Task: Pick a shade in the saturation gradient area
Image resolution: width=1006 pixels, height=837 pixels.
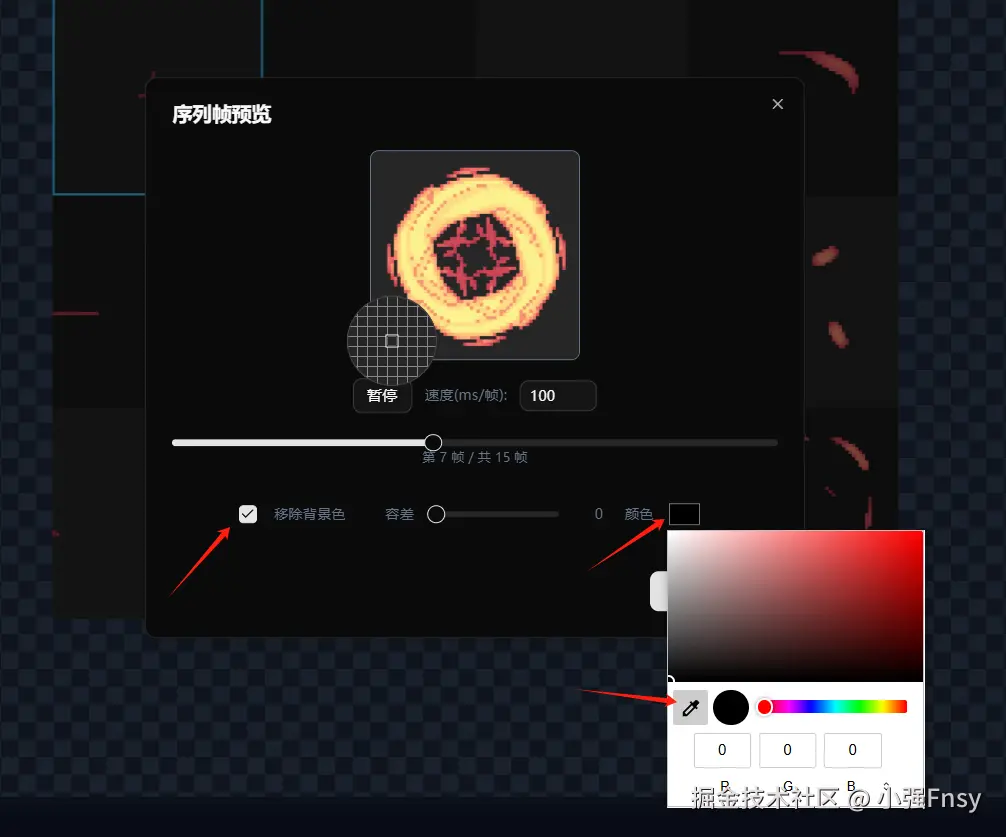Action: 795,605
